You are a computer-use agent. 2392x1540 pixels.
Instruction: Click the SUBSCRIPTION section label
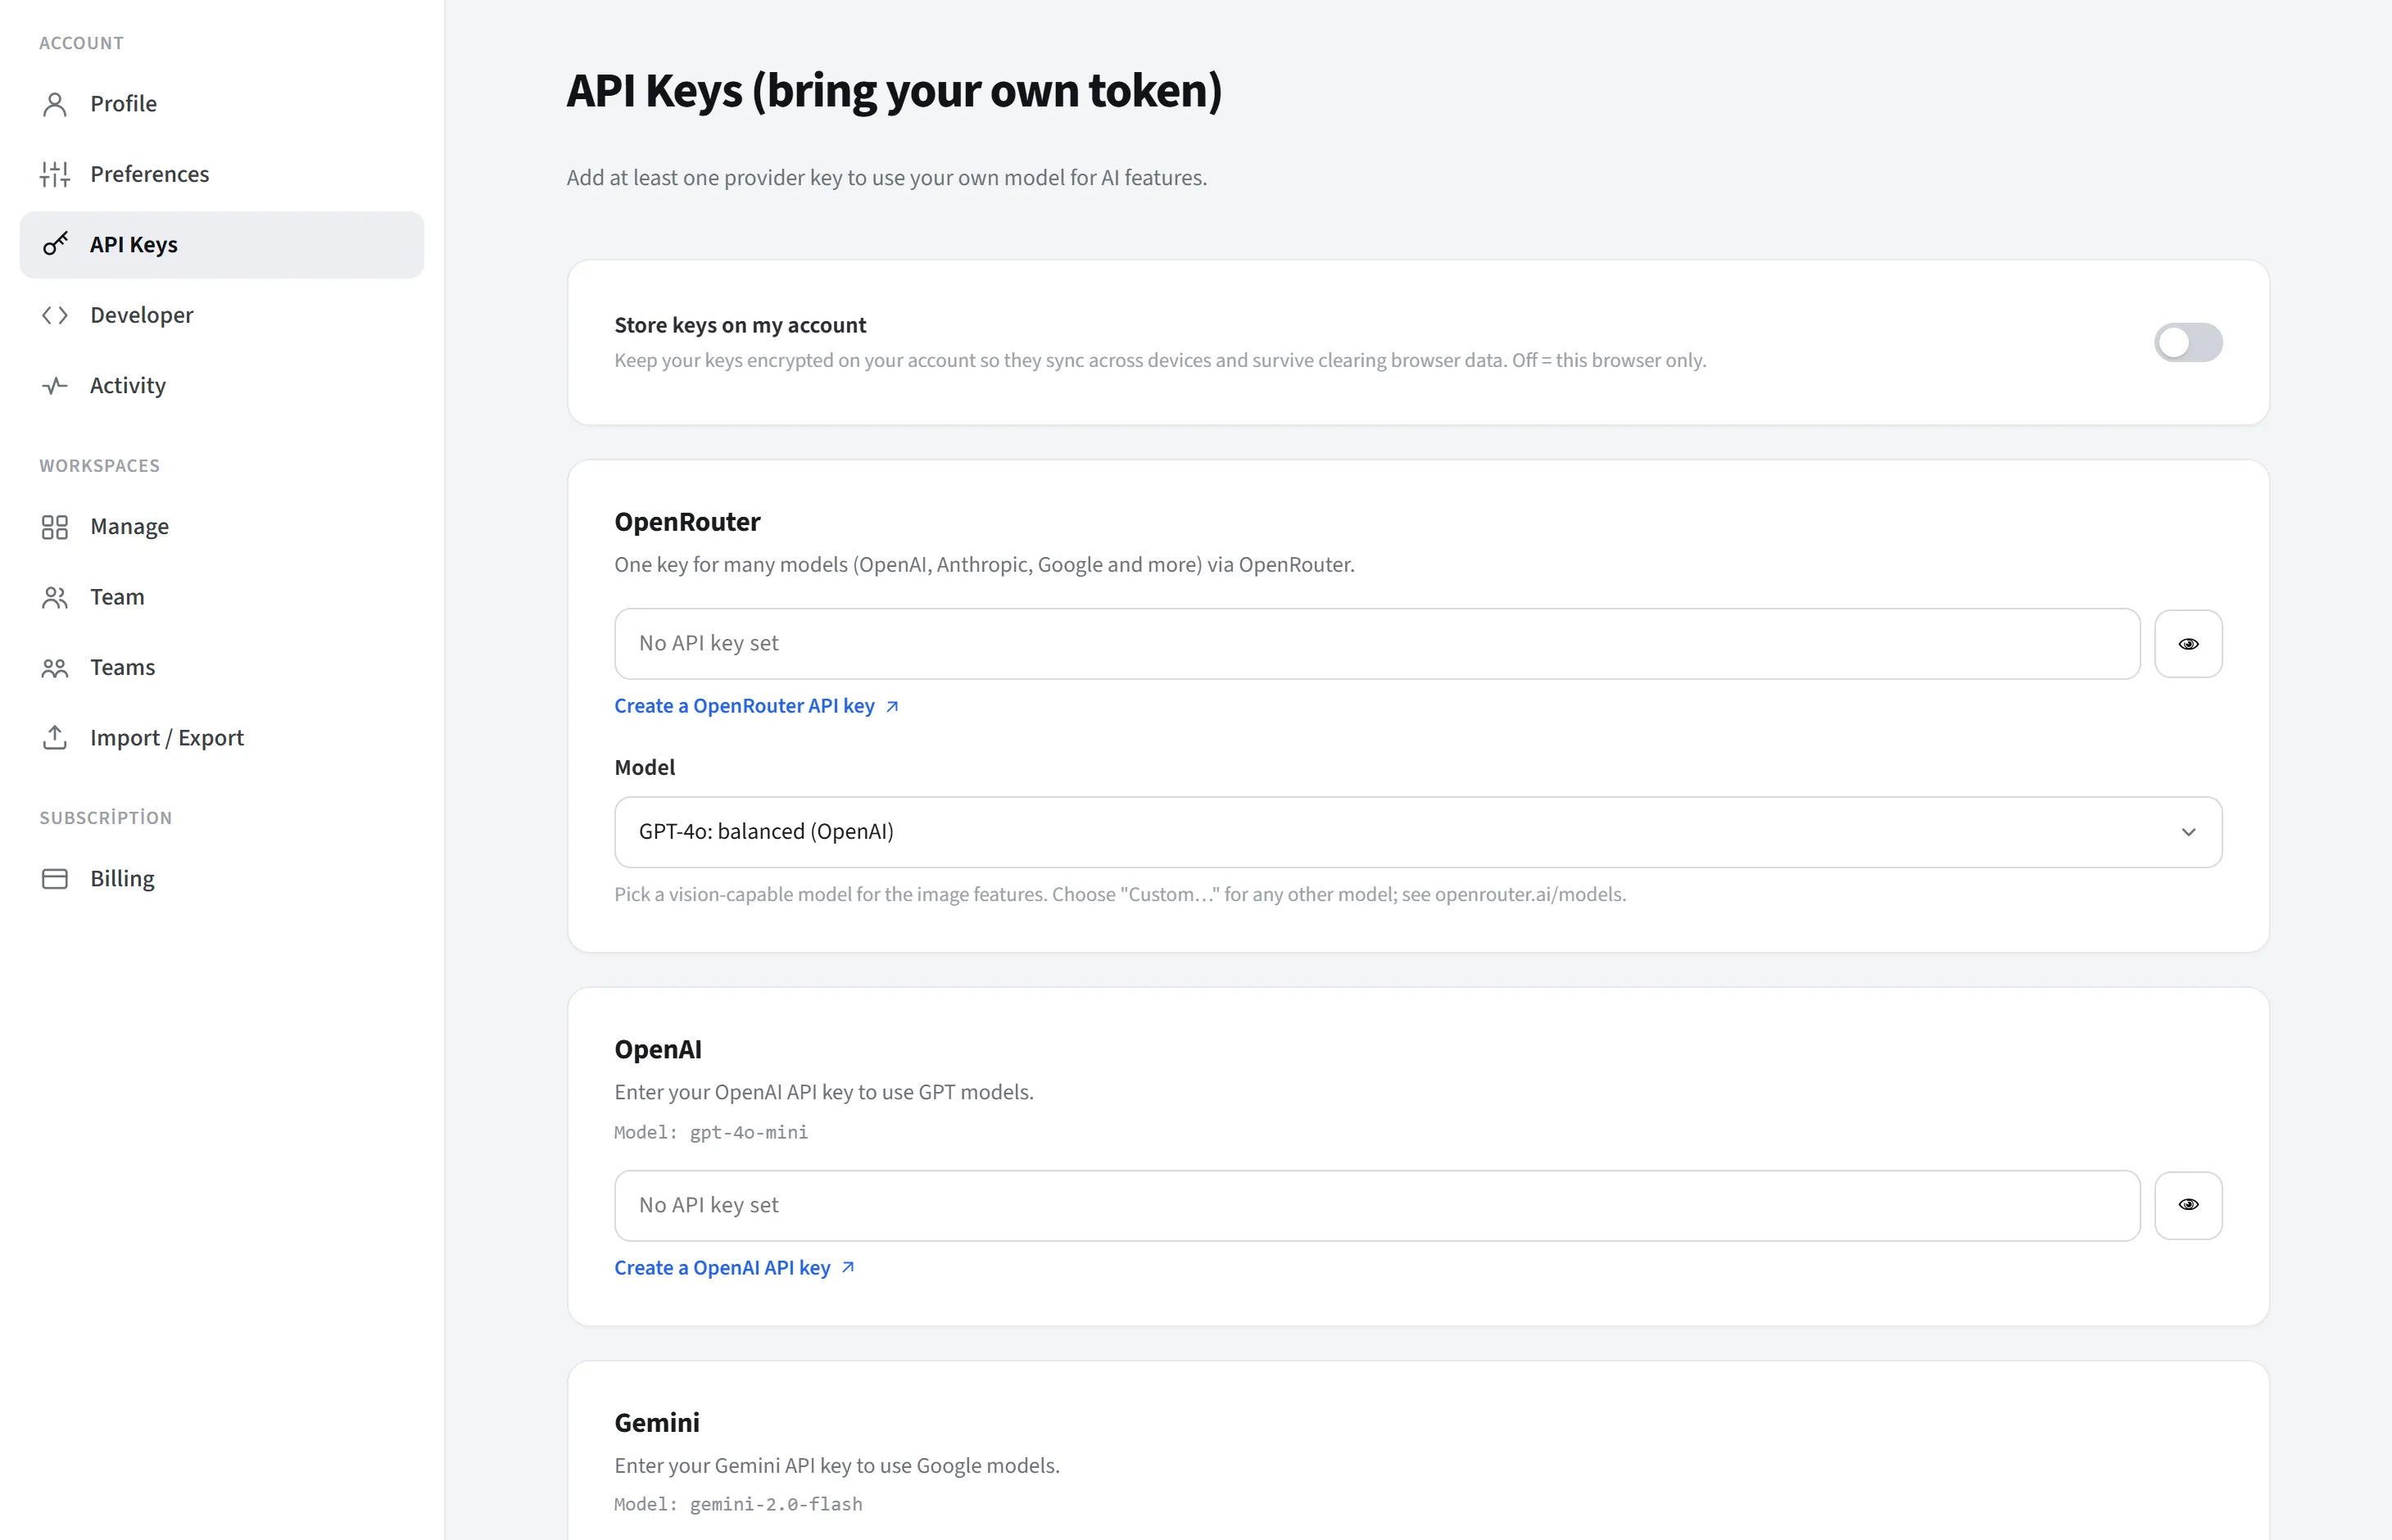pos(106,817)
